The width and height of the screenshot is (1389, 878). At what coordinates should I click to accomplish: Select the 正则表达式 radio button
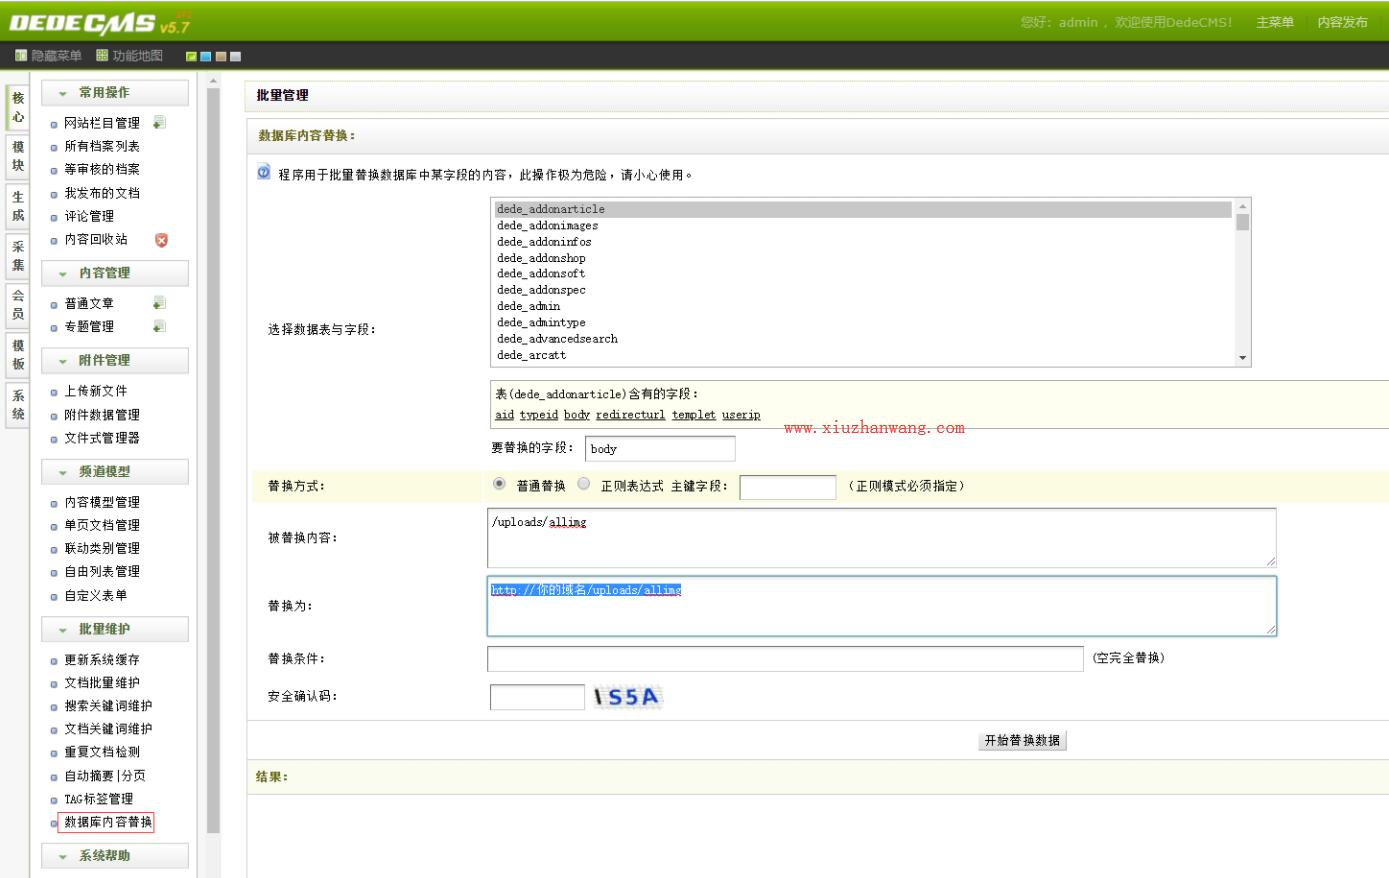(x=584, y=484)
